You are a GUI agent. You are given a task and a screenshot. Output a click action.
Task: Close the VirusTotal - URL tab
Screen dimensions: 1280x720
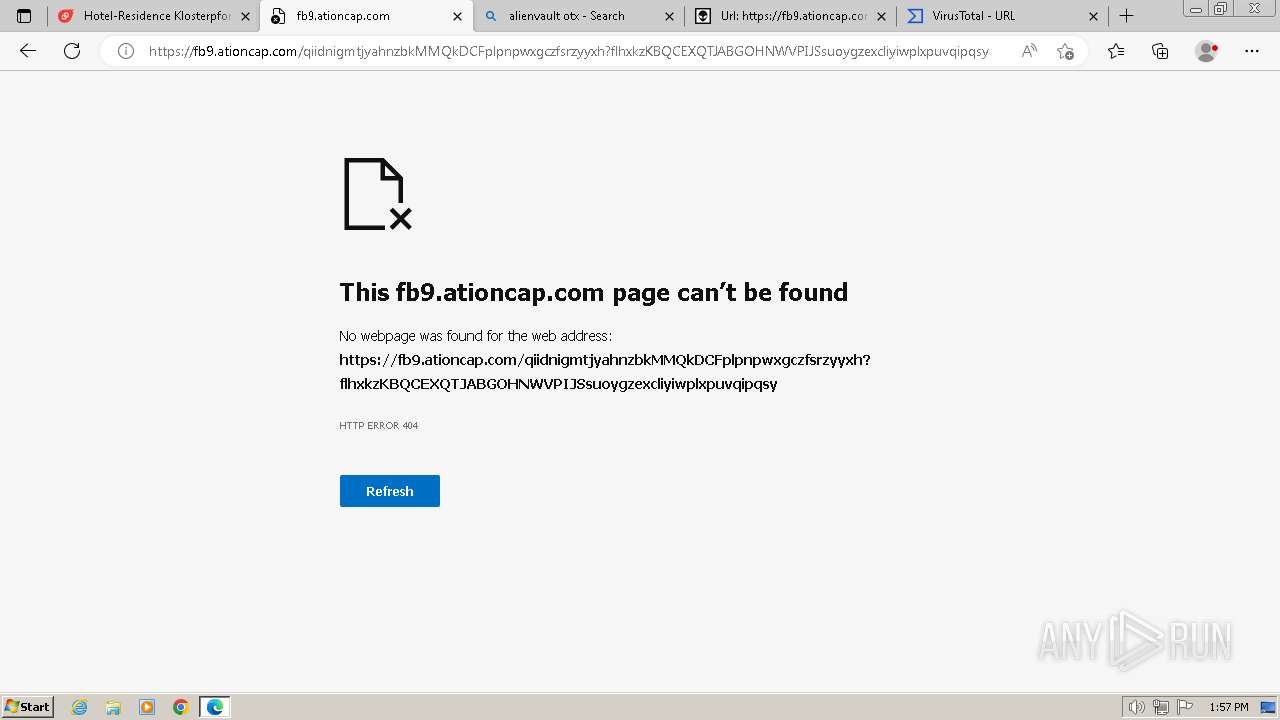click(1093, 16)
